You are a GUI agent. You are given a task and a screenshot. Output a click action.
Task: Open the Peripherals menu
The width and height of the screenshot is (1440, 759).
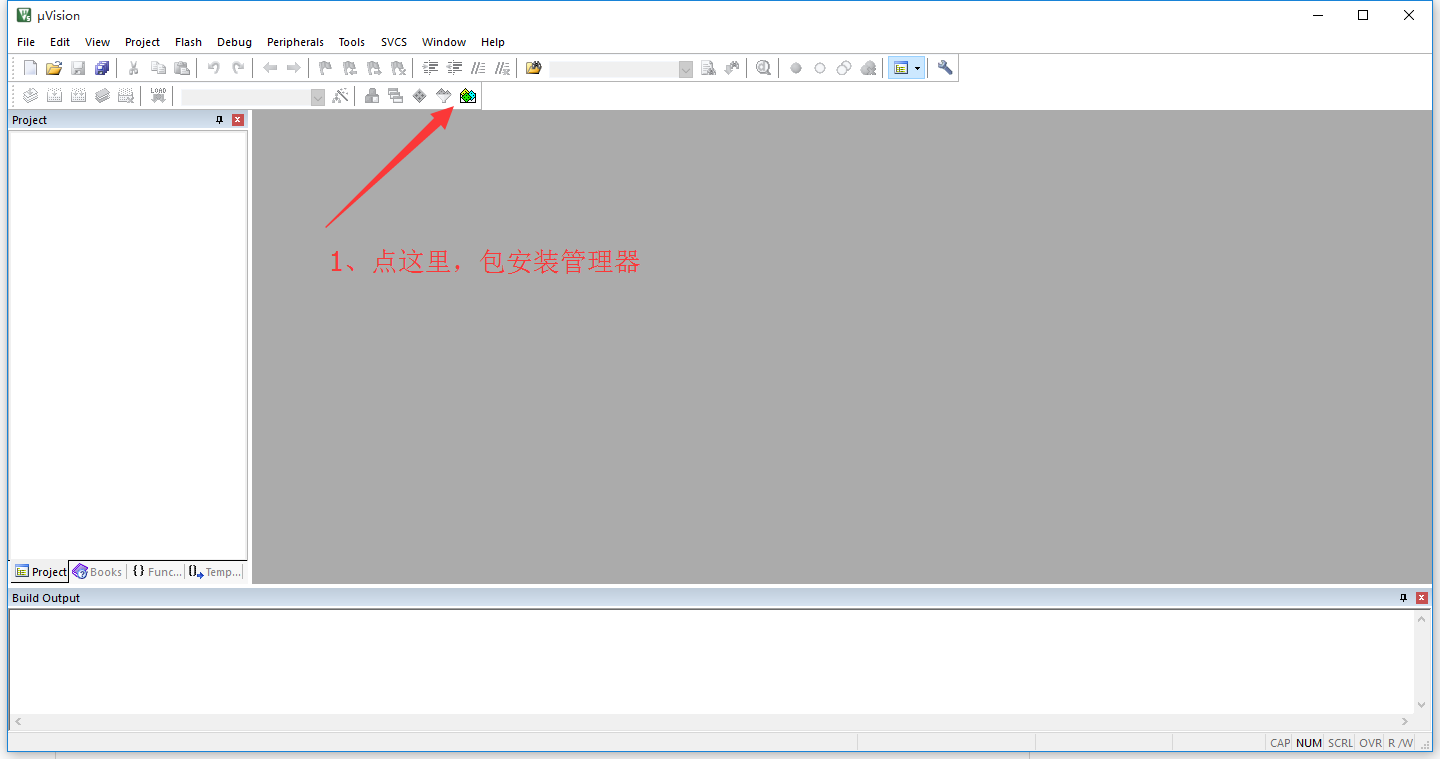point(295,42)
